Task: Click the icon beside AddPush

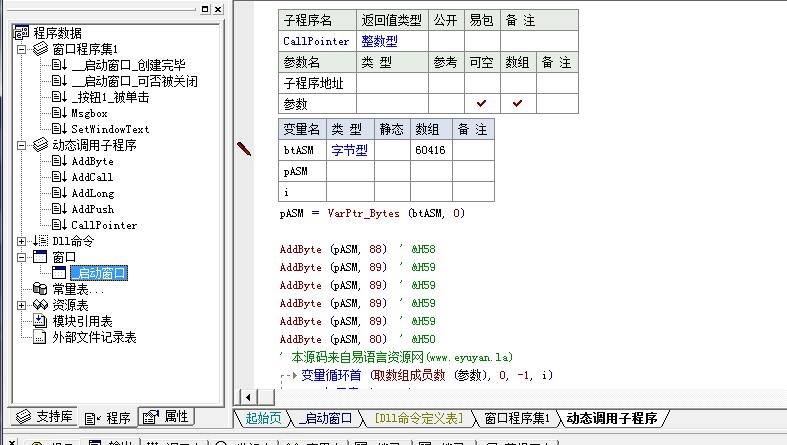Action: [59, 209]
